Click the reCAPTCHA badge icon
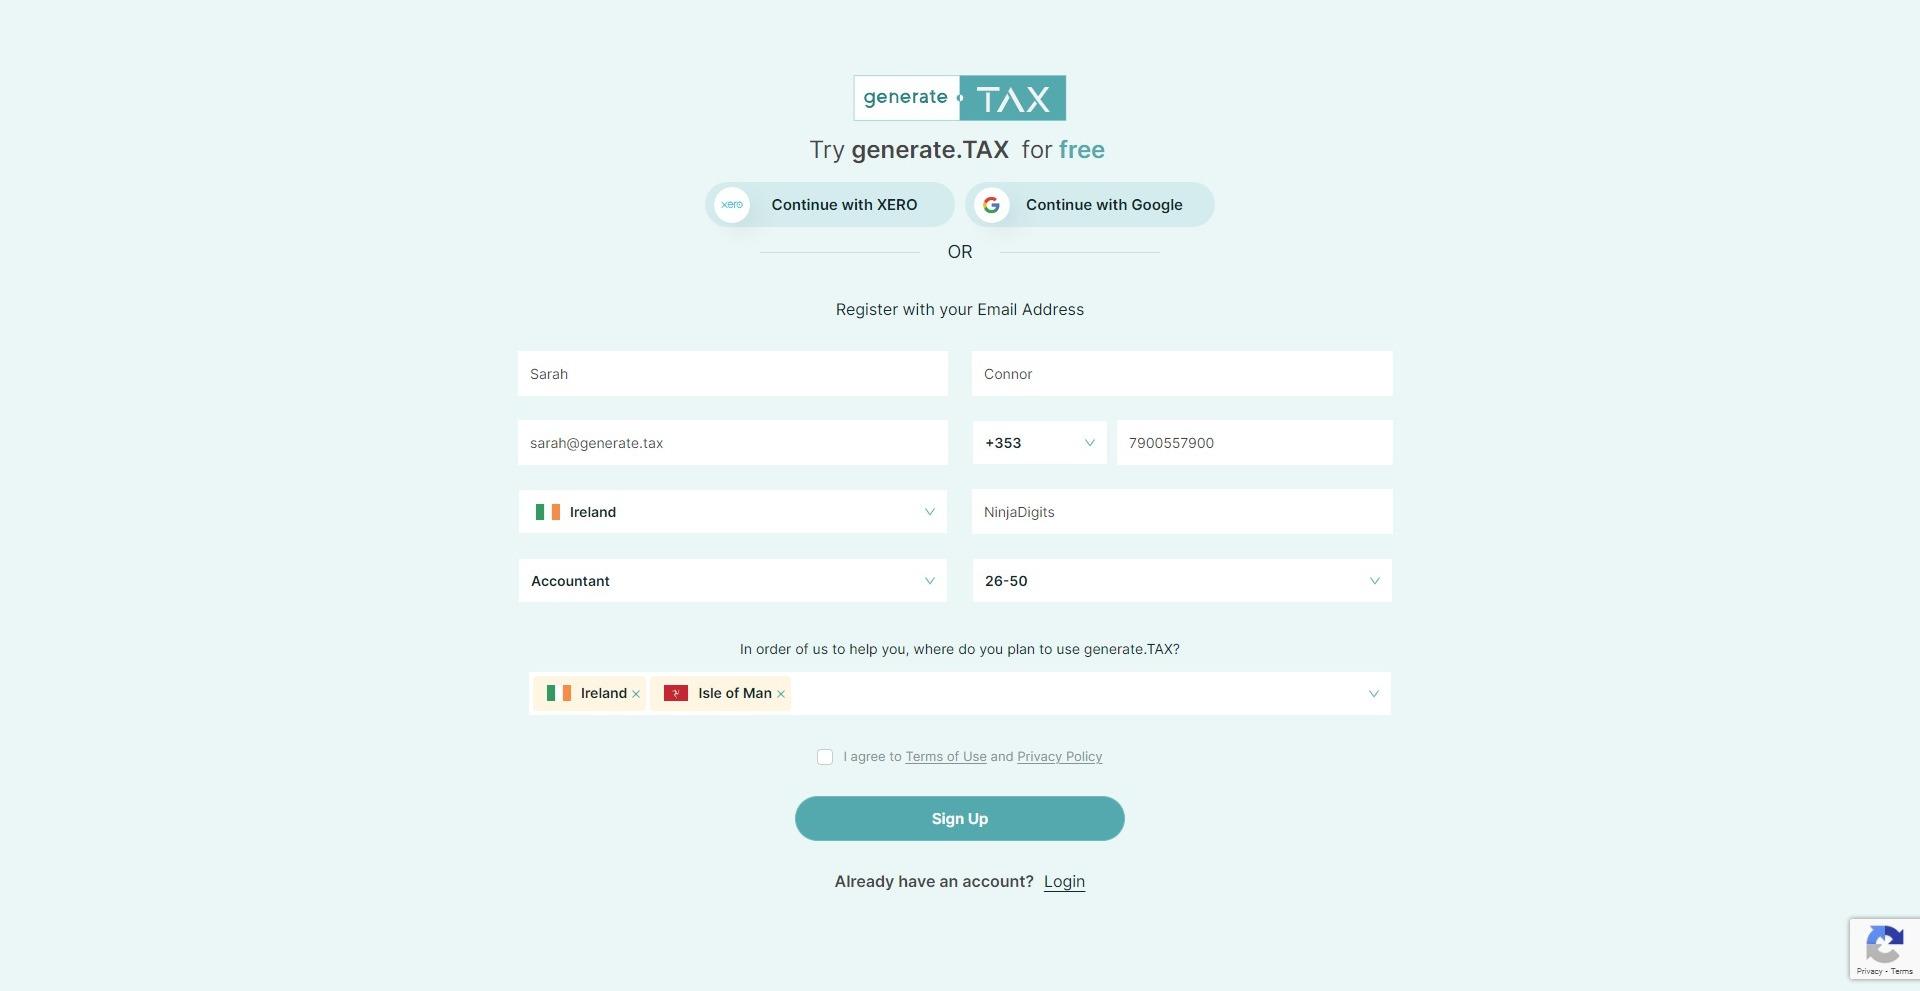 (x=1884, y=944)
